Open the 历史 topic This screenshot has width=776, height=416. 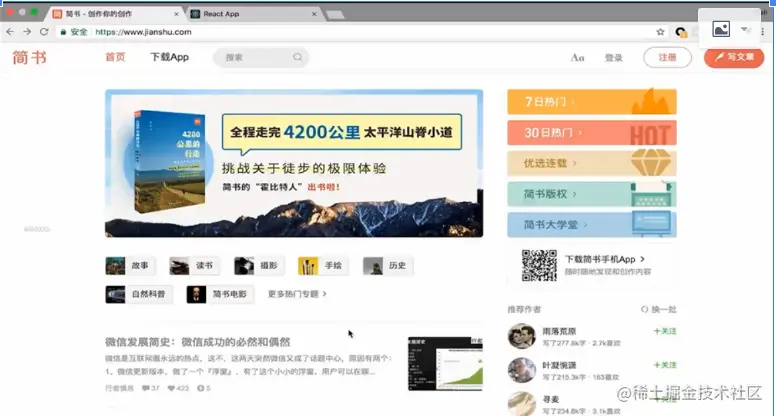(x=388, y=266)
